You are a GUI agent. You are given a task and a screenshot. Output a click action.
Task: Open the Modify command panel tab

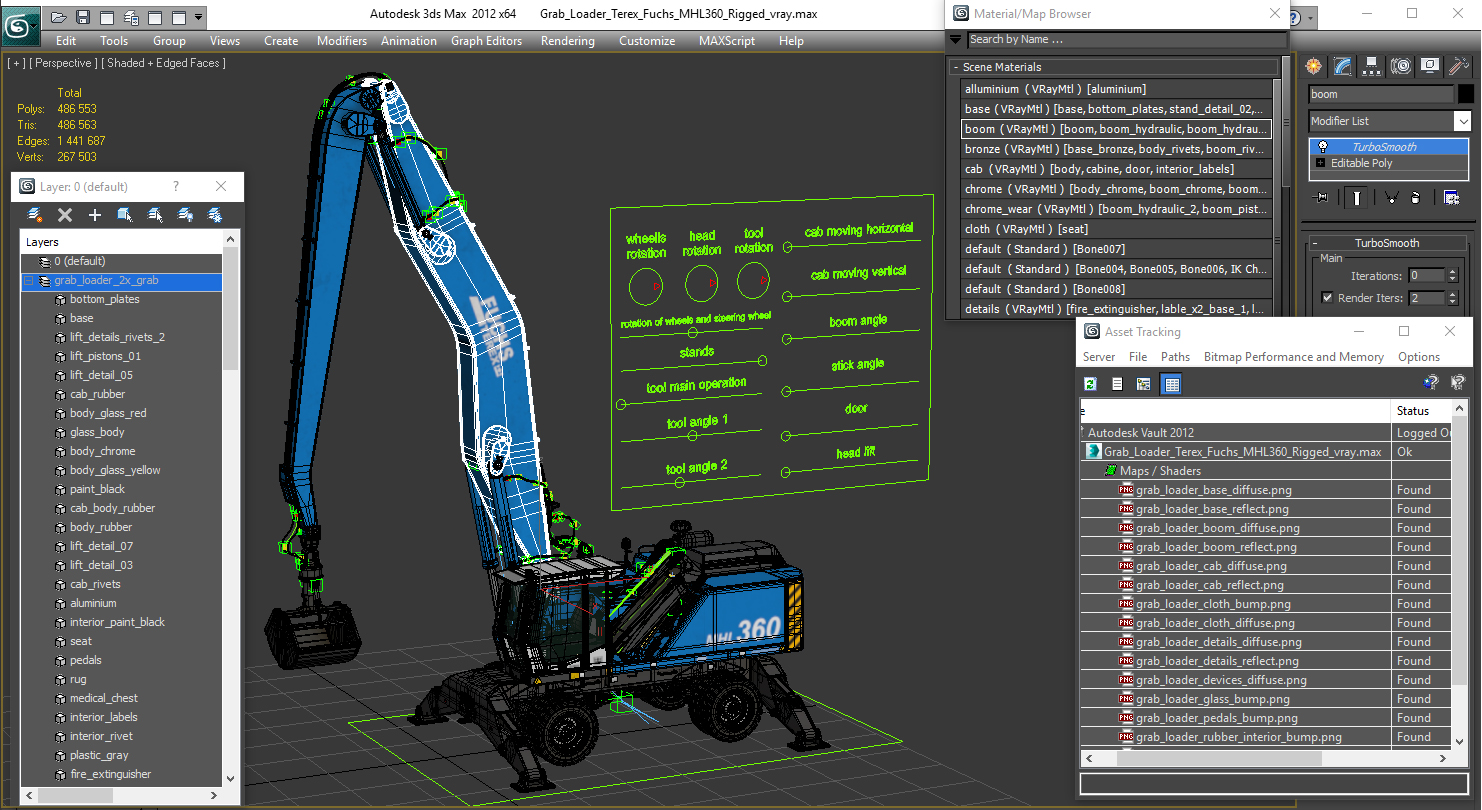[x=1343, y=66]
